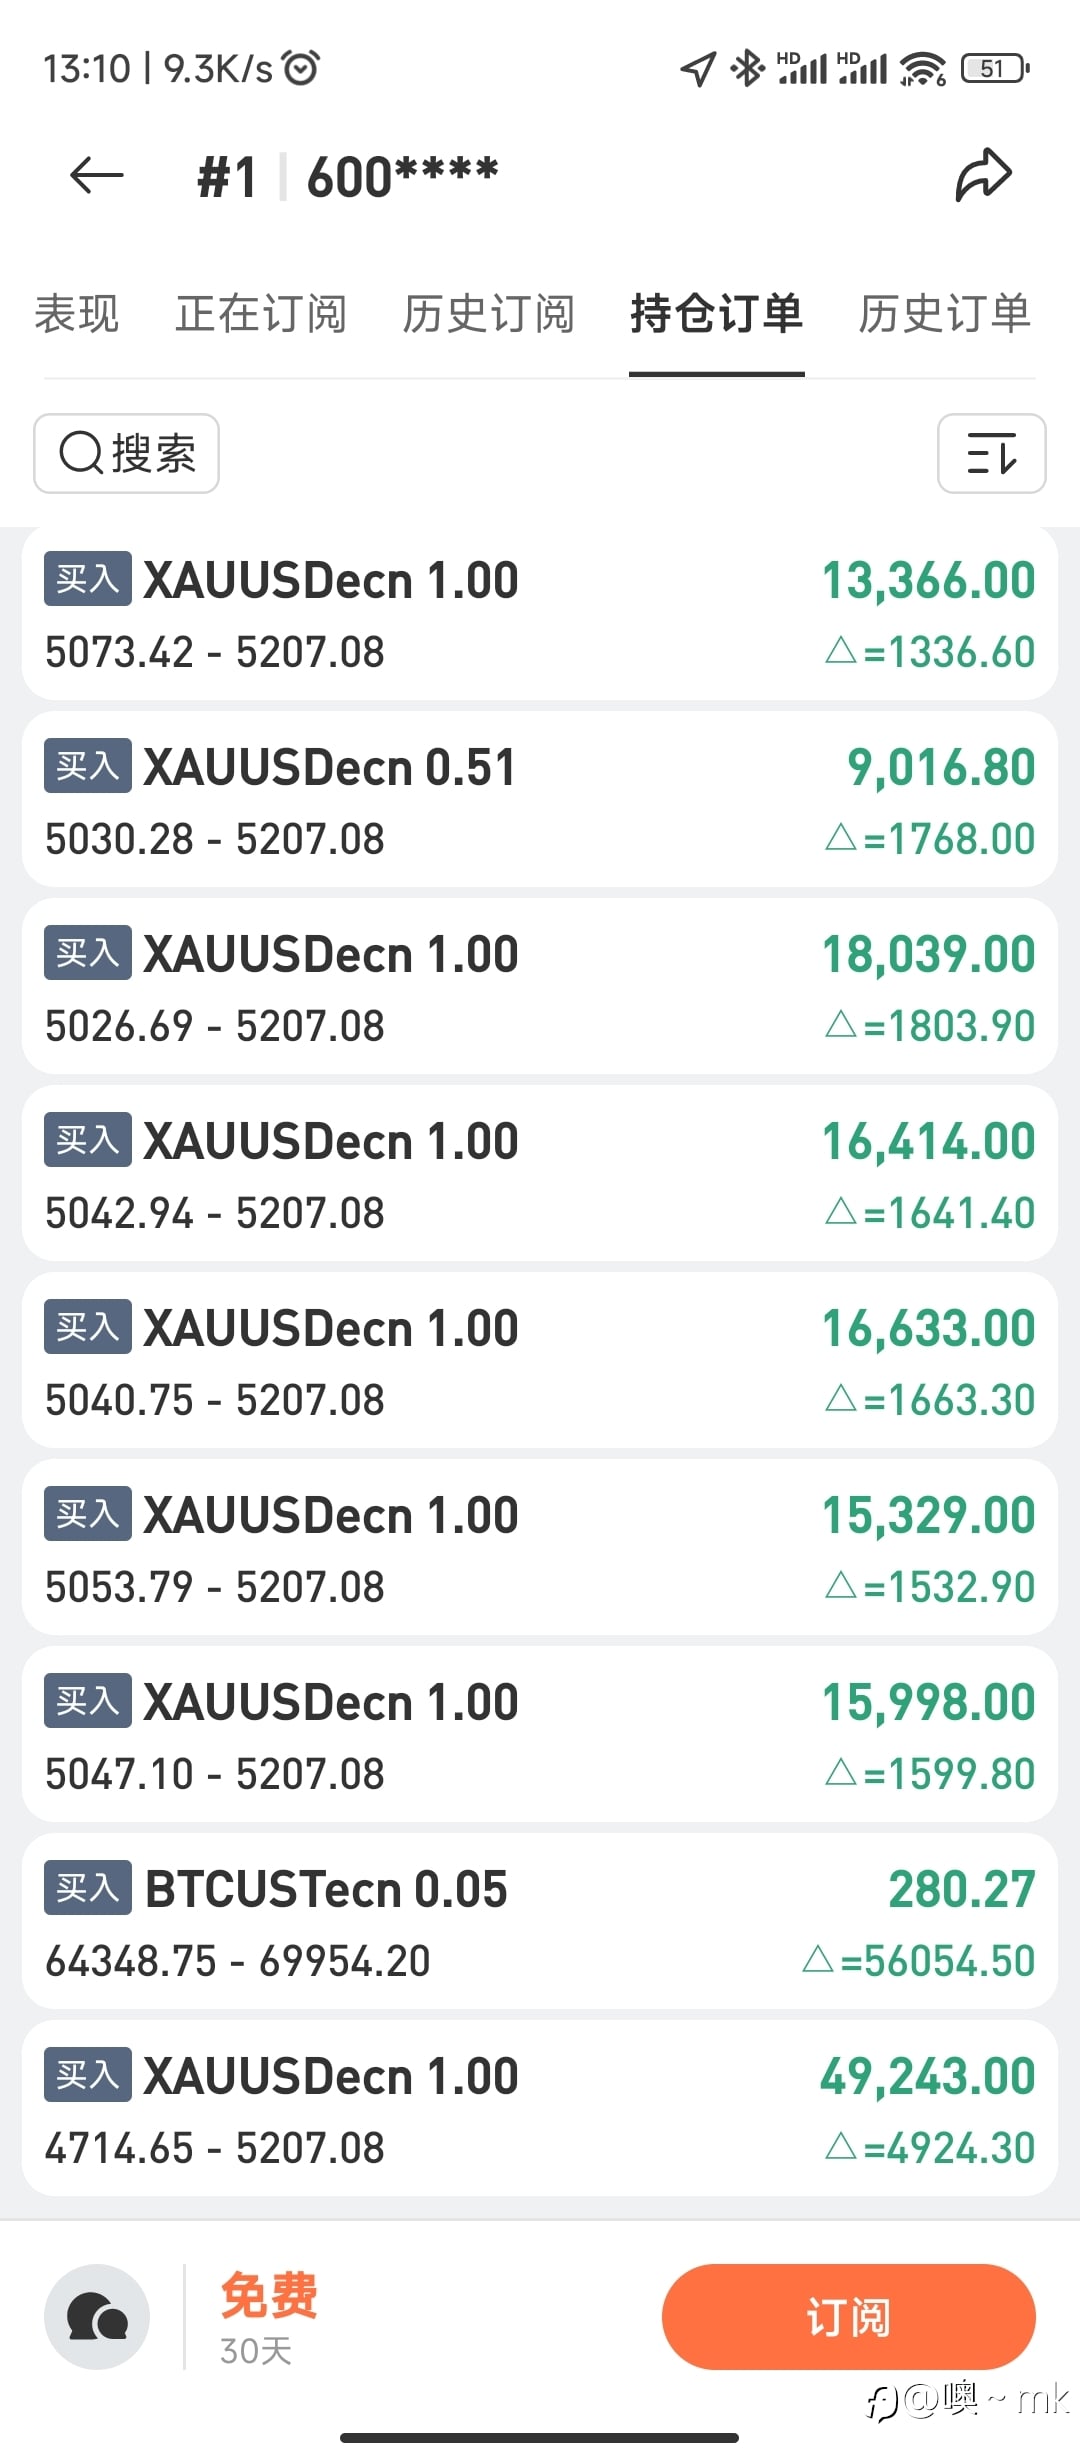Switch to the 正在订阅 tab

261,314
